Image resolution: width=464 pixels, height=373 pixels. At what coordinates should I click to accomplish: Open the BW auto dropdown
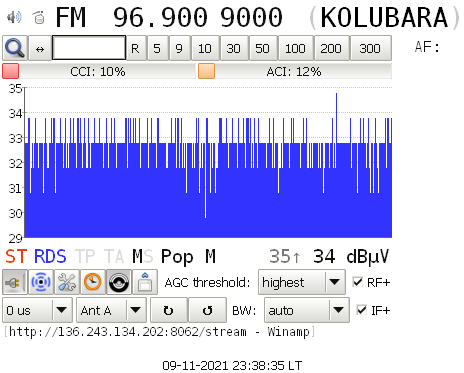[x=307, y=310]
